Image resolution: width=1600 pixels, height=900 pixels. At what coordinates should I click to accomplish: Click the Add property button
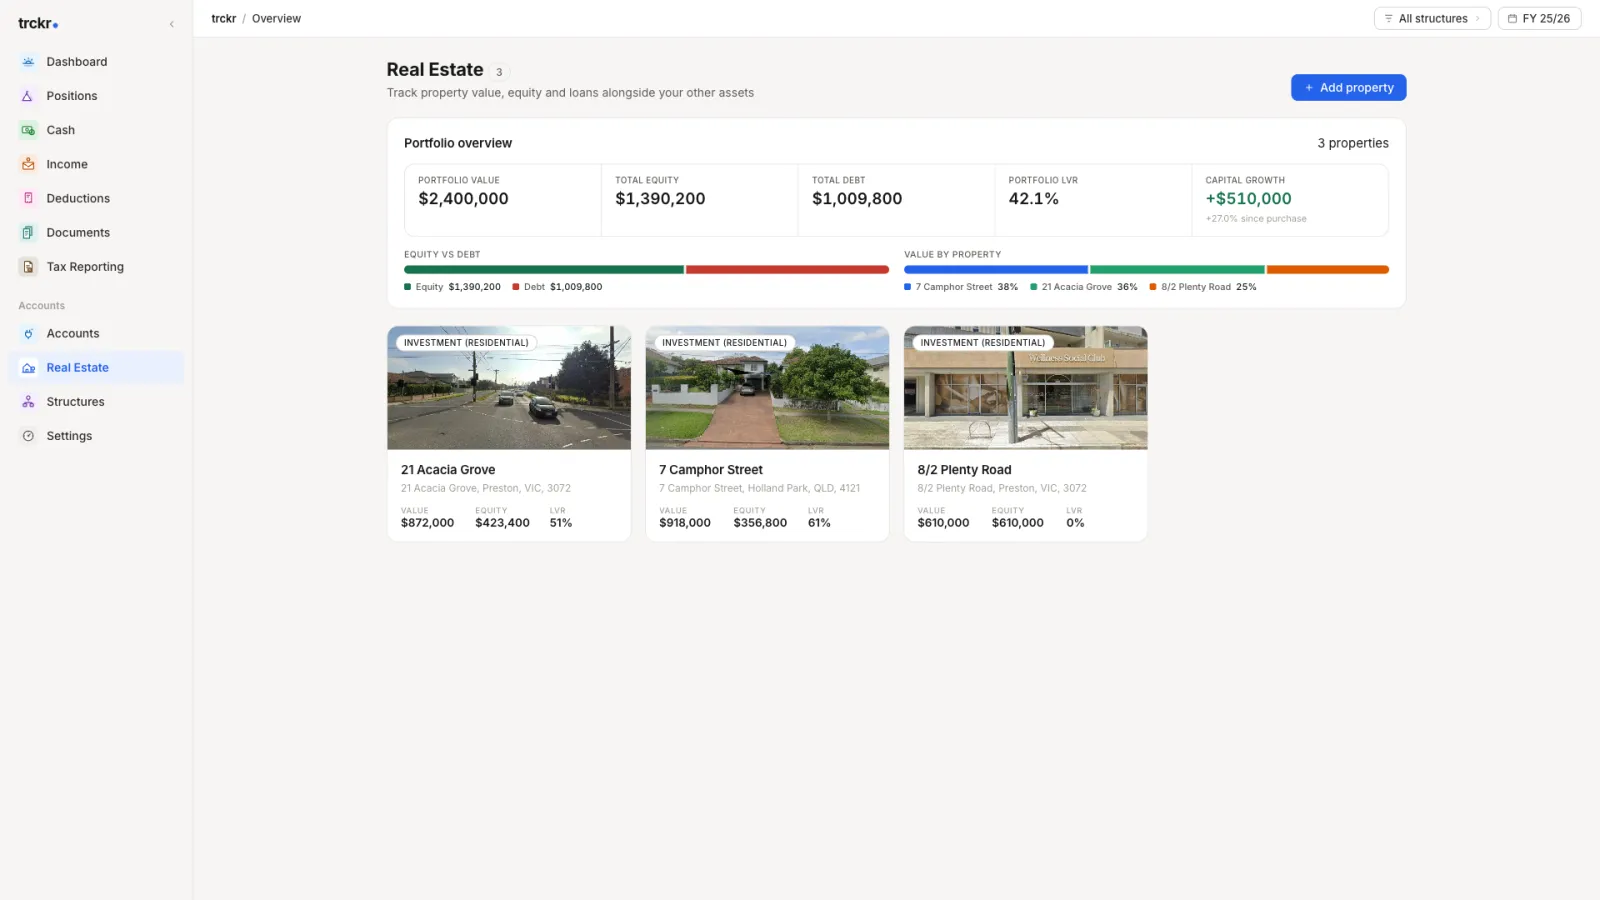coord(1348,88)
